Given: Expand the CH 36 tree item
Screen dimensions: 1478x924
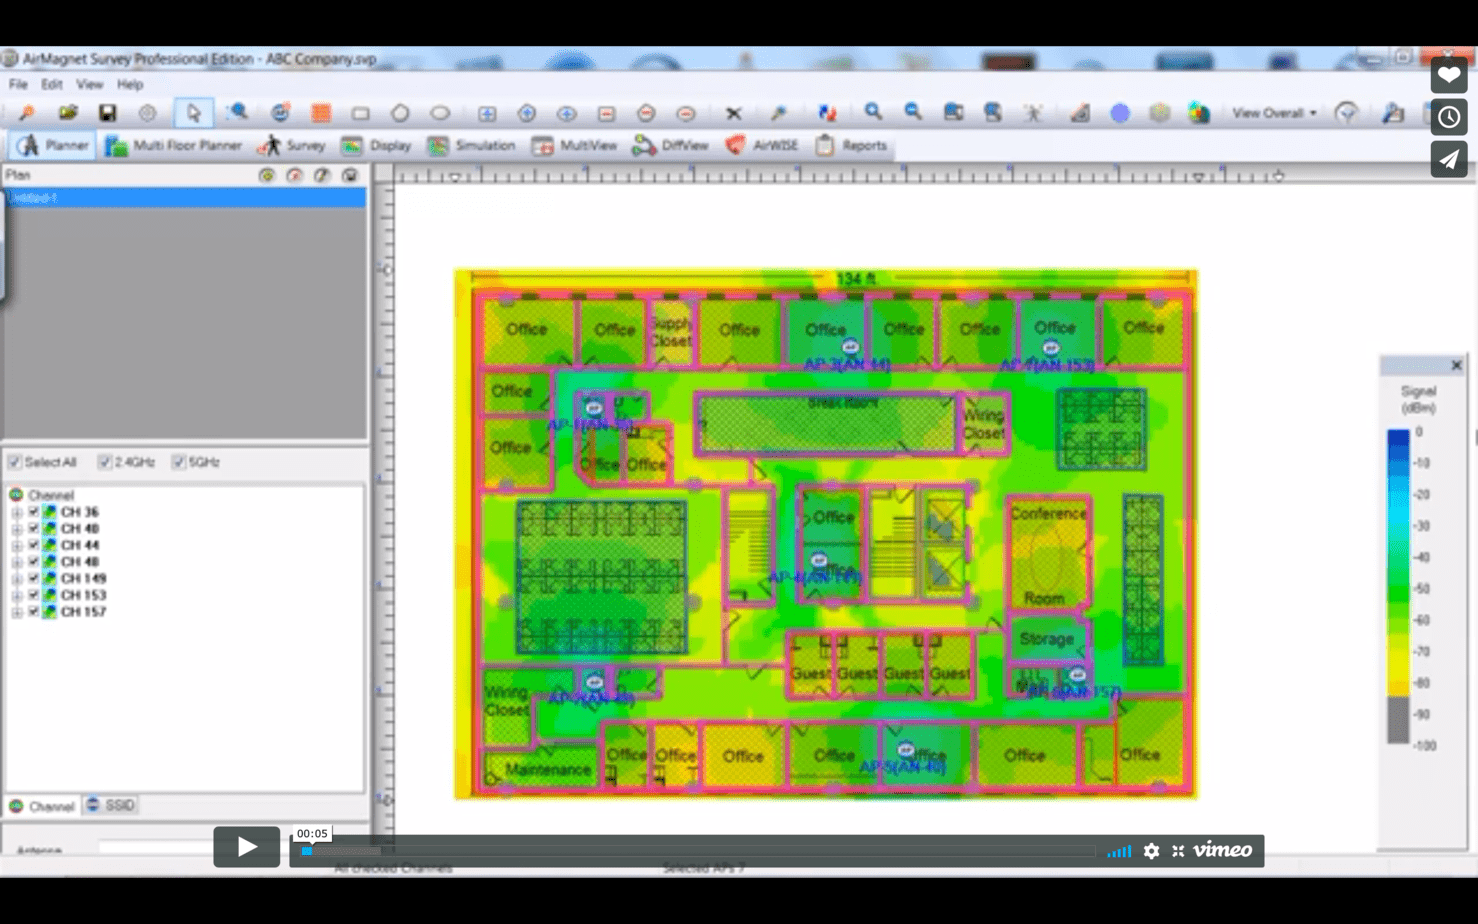Looking at the screenshot, I should coord(17,511).
